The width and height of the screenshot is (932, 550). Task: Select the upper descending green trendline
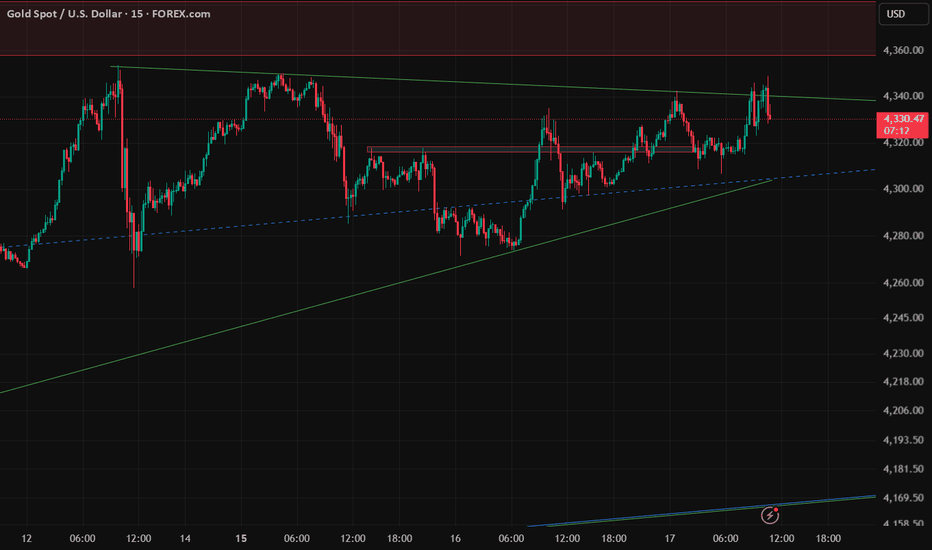coord(500,85)
